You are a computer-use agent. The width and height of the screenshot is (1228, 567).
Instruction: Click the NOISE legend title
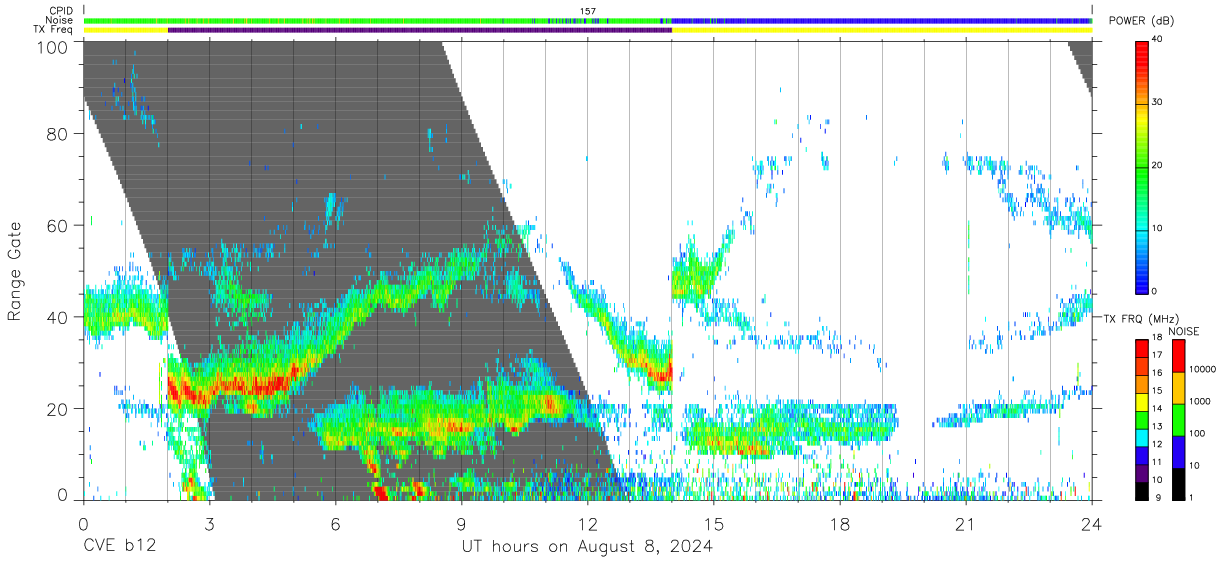coord(1183,331)
